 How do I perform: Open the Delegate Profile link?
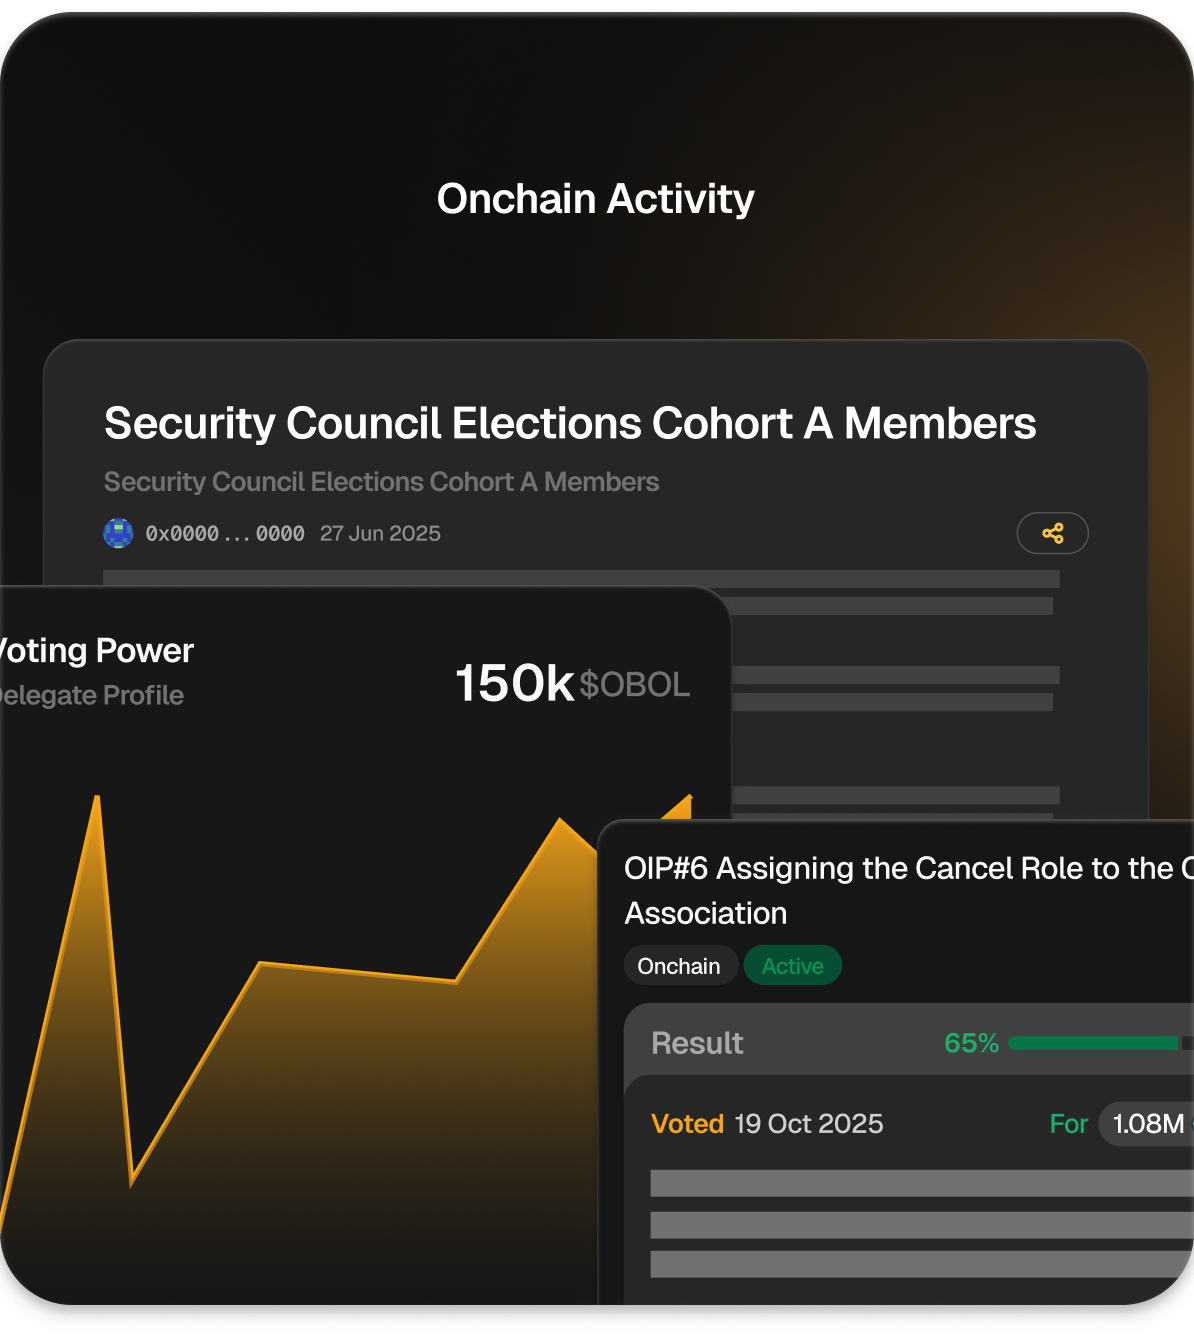click(x=92, y=695)
